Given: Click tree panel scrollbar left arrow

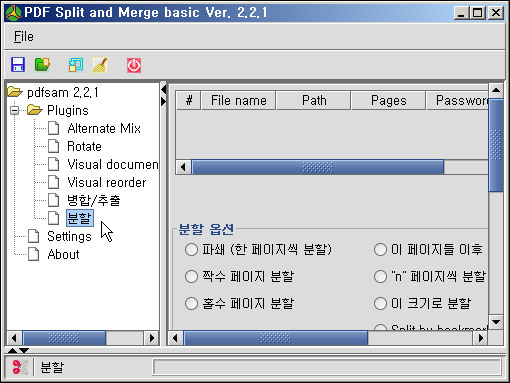Looking at the screenshot, I should 14,338.
